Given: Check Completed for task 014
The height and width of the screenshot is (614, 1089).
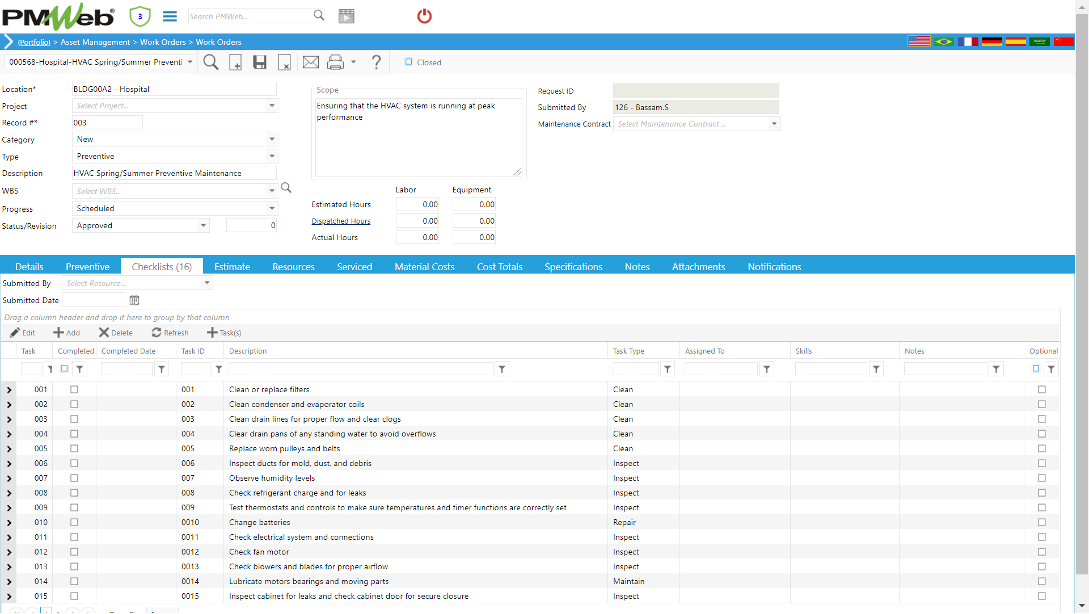Looking at the screenshot, I should coord(74,581).
